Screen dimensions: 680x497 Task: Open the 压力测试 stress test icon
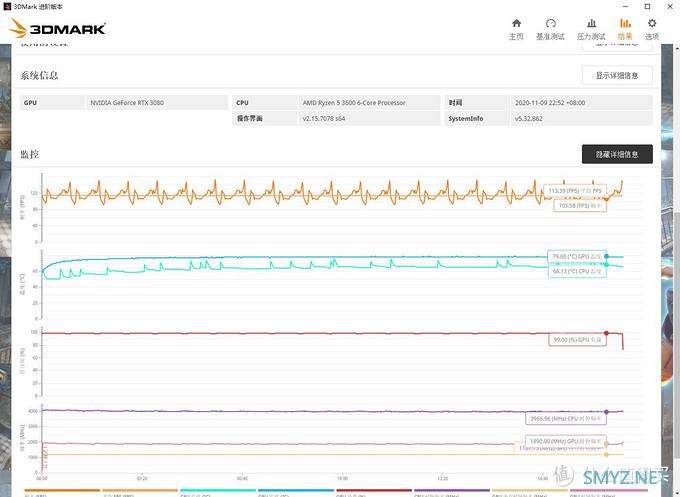(x=591, y=23)
